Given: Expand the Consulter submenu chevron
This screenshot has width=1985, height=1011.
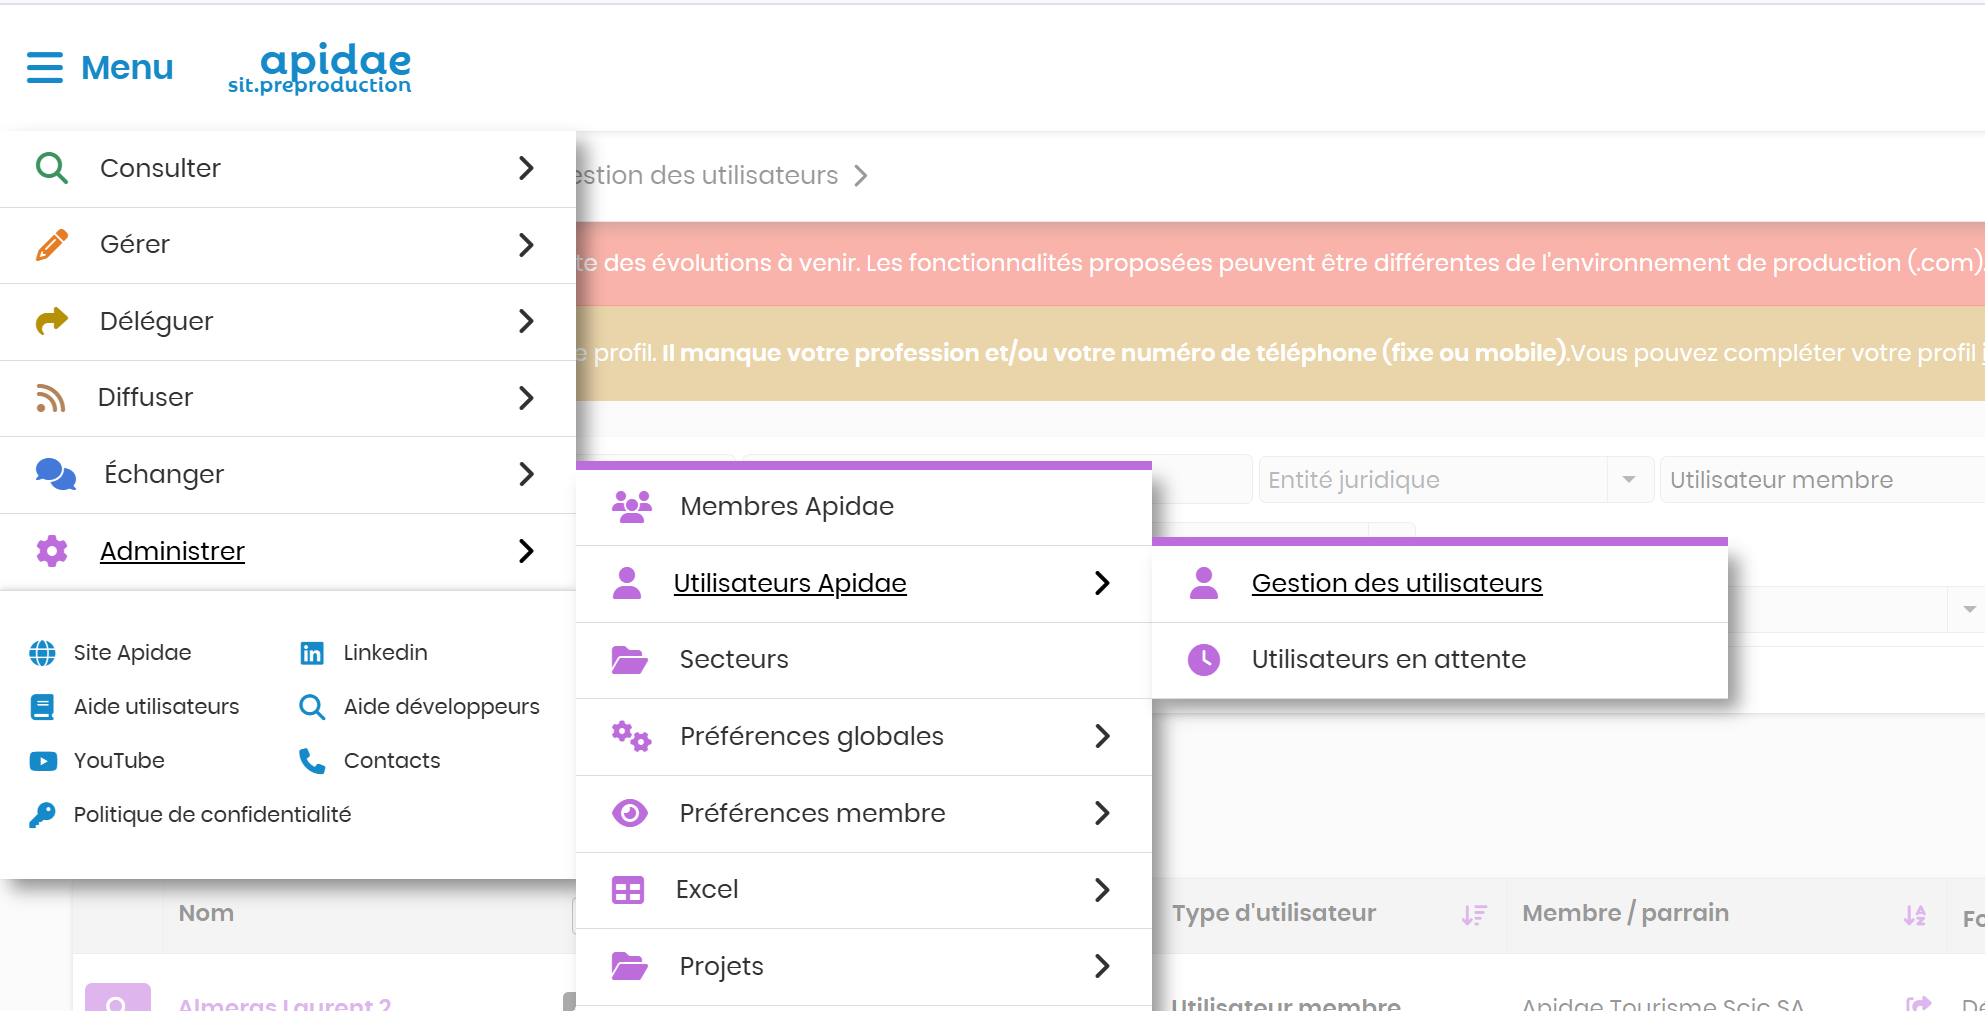Looking at the screenshot, I should (527, 168).
